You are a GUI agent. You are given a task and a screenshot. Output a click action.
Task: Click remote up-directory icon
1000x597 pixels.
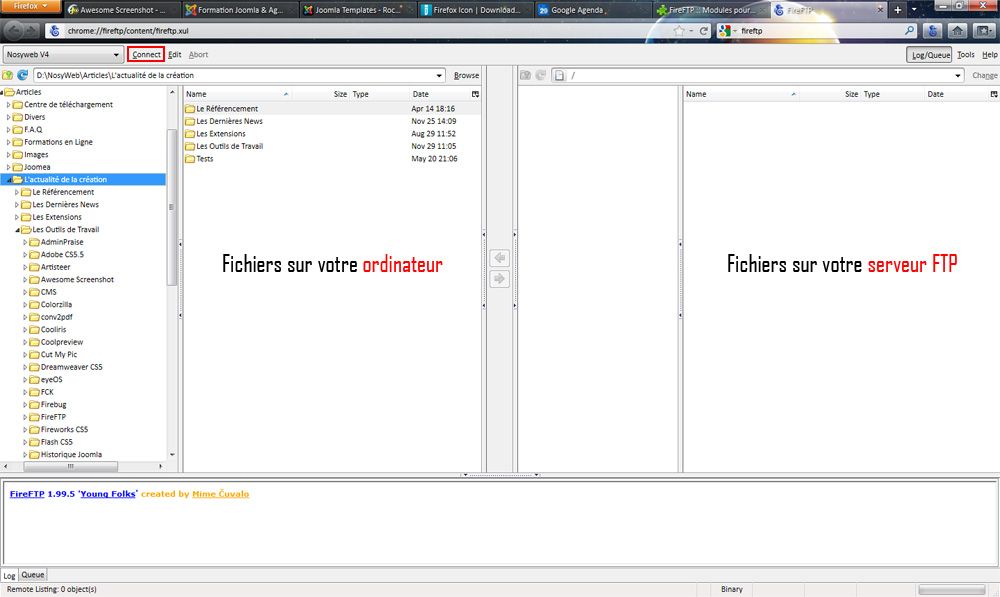[x=526, y=75]
